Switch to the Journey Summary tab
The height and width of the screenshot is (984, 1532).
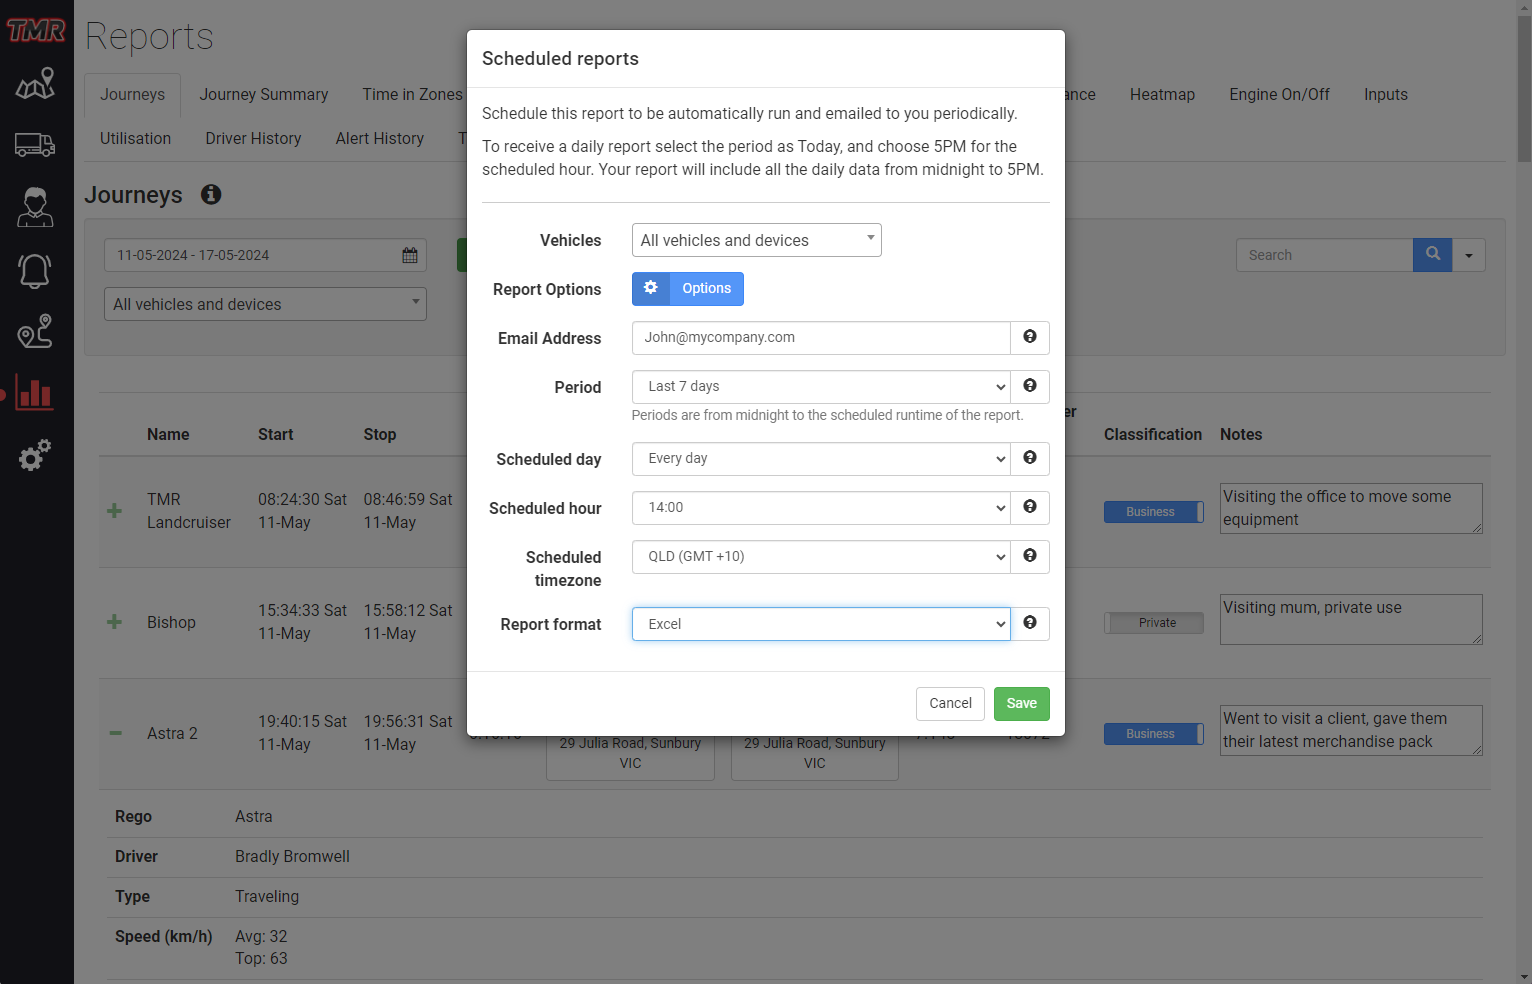263,95
